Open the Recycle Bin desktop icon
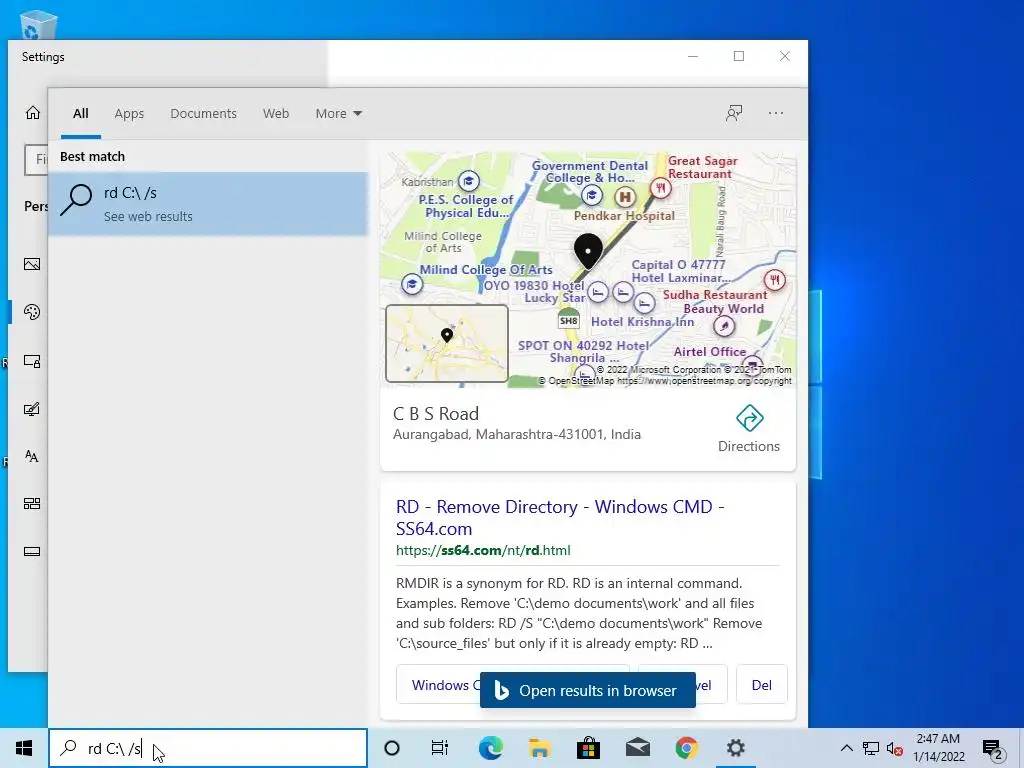Viewport: 1024px width, 768px height. pyautogui.click(x=39, y=26)
